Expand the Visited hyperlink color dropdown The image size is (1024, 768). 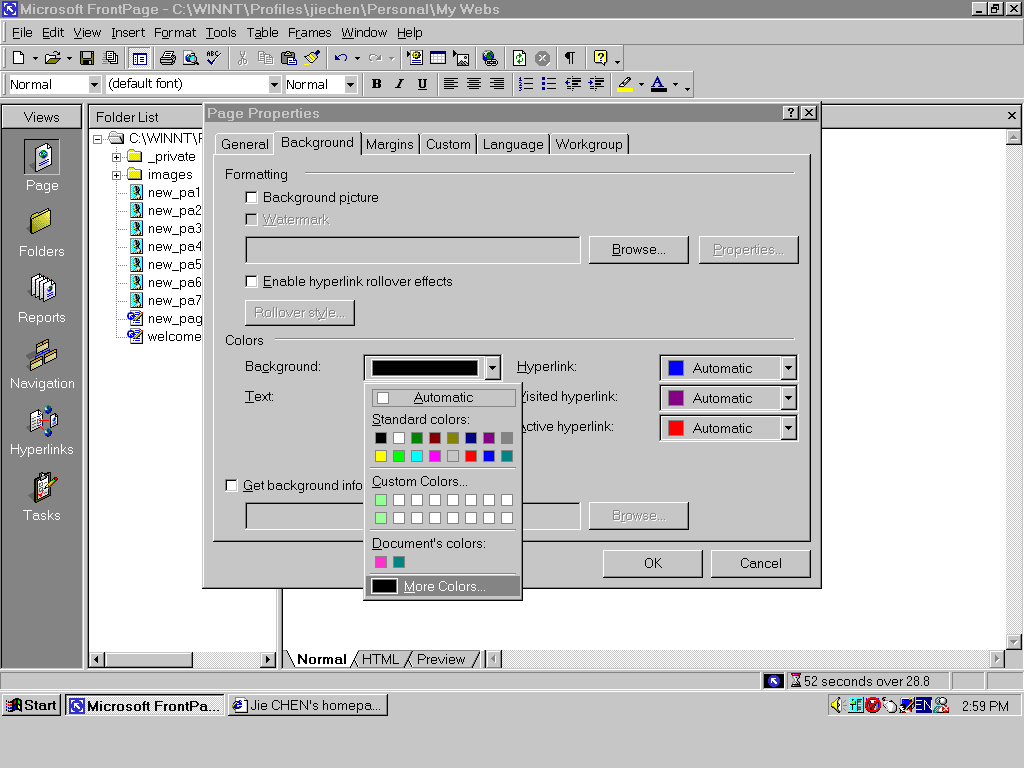coord(788,398)
